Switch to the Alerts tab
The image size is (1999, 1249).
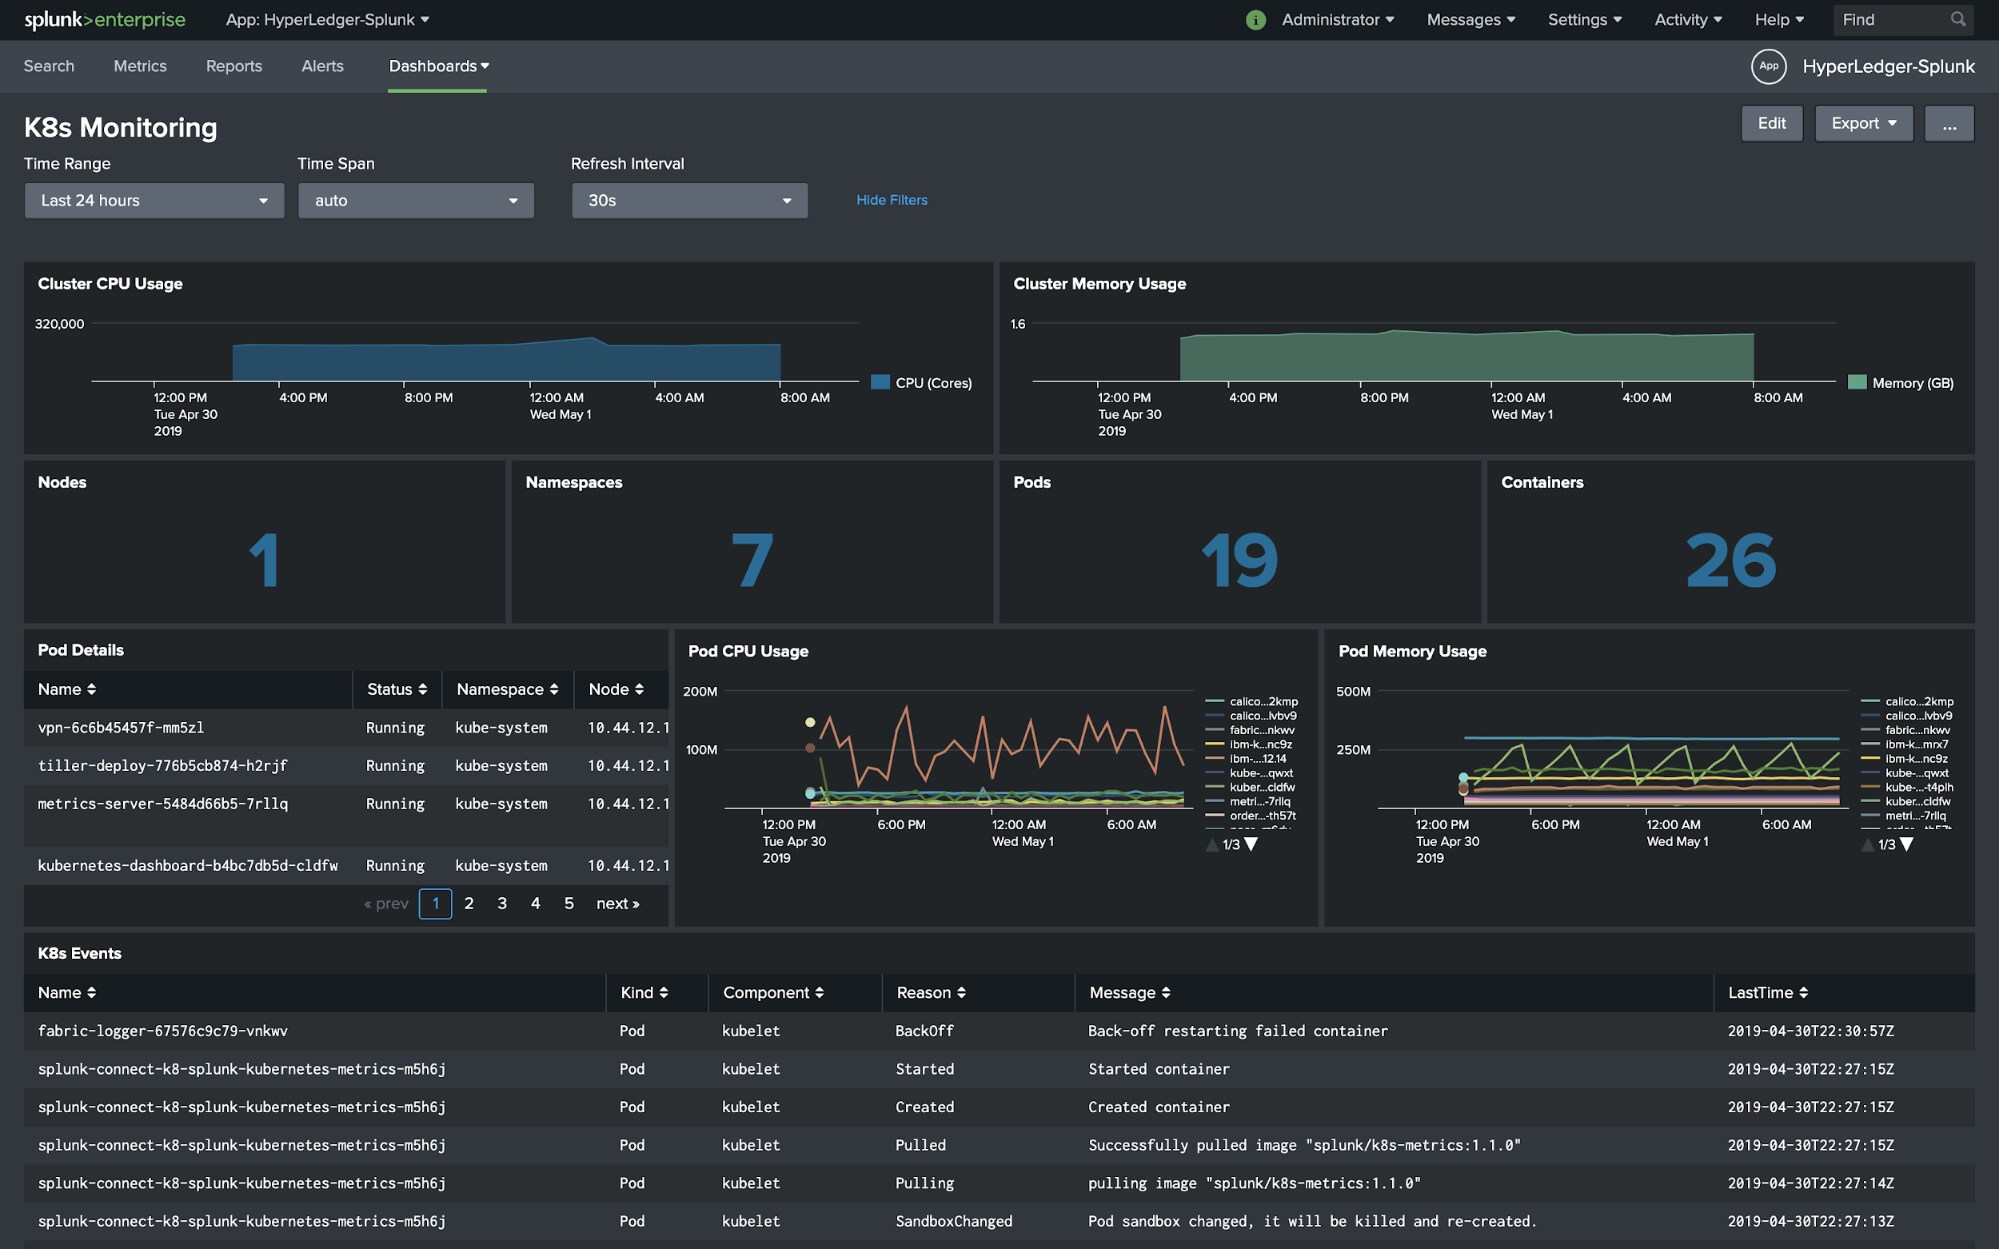(322, 66)
